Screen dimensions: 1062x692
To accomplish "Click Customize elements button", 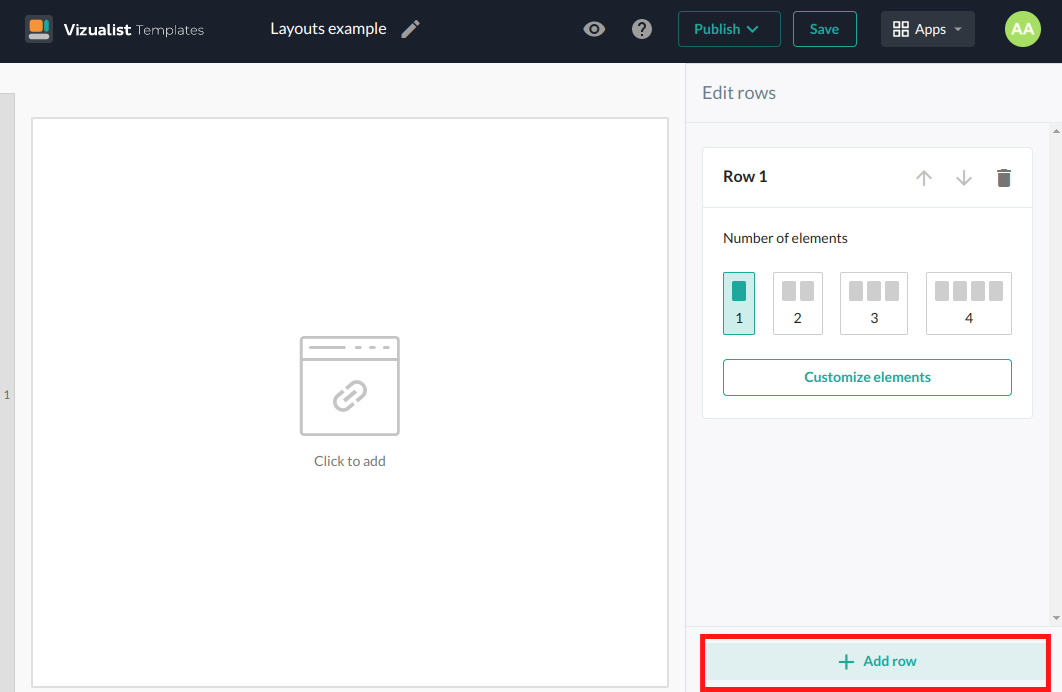I will pyautogui.click(x=867, y=377).
